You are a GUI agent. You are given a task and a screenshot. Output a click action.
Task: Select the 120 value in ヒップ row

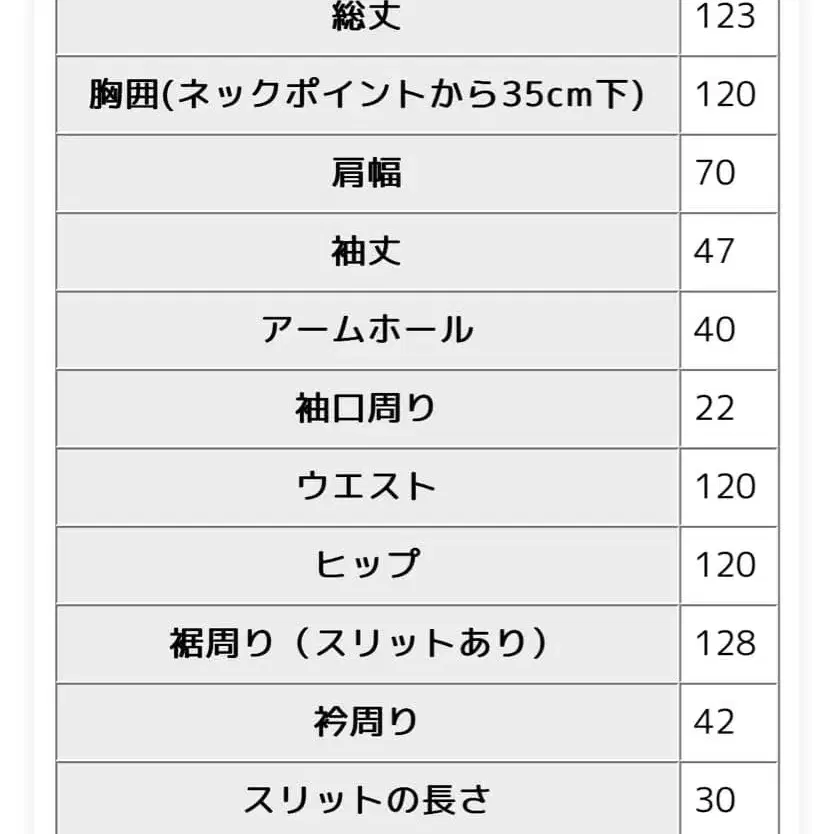(725, 565)
